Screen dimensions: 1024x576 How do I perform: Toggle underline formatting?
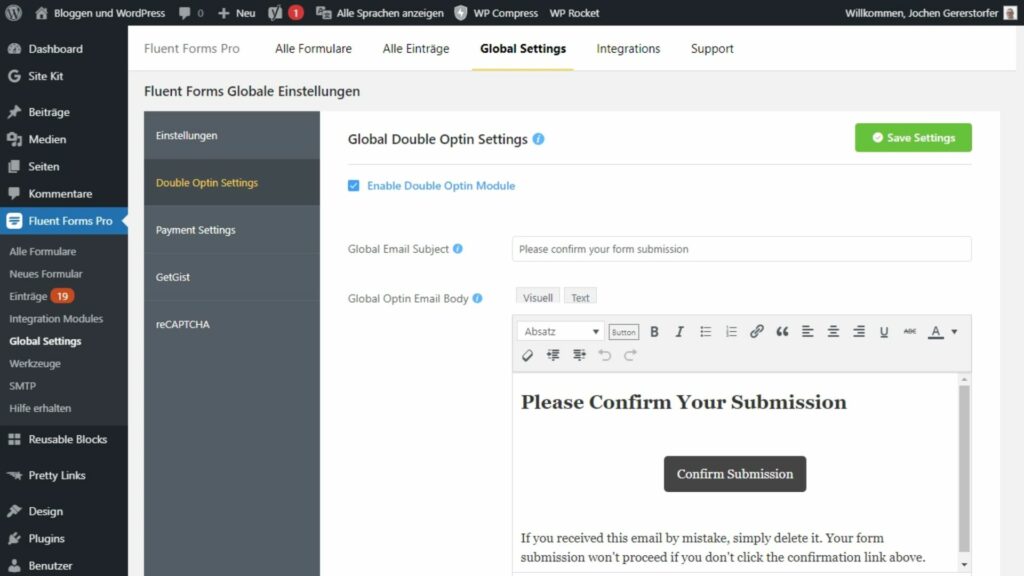coord(884,332)
